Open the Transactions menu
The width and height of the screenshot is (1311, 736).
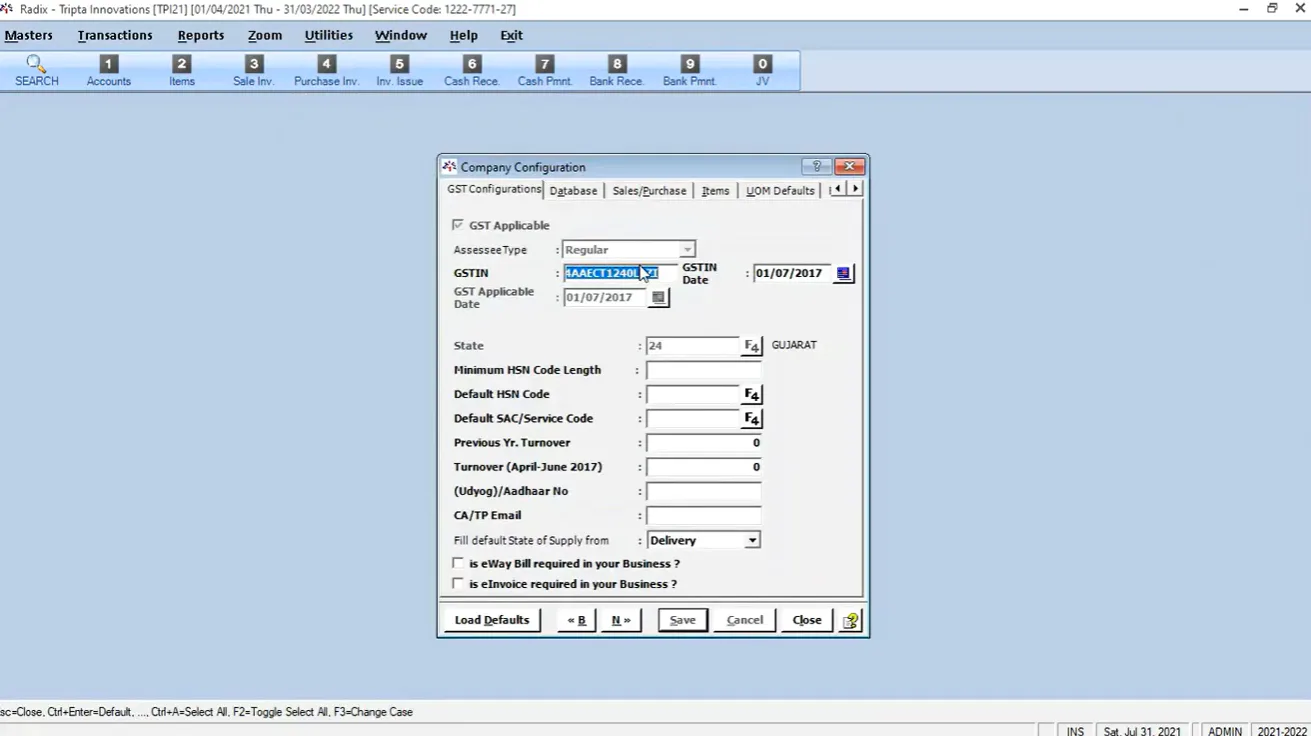(x=115, y=35)
